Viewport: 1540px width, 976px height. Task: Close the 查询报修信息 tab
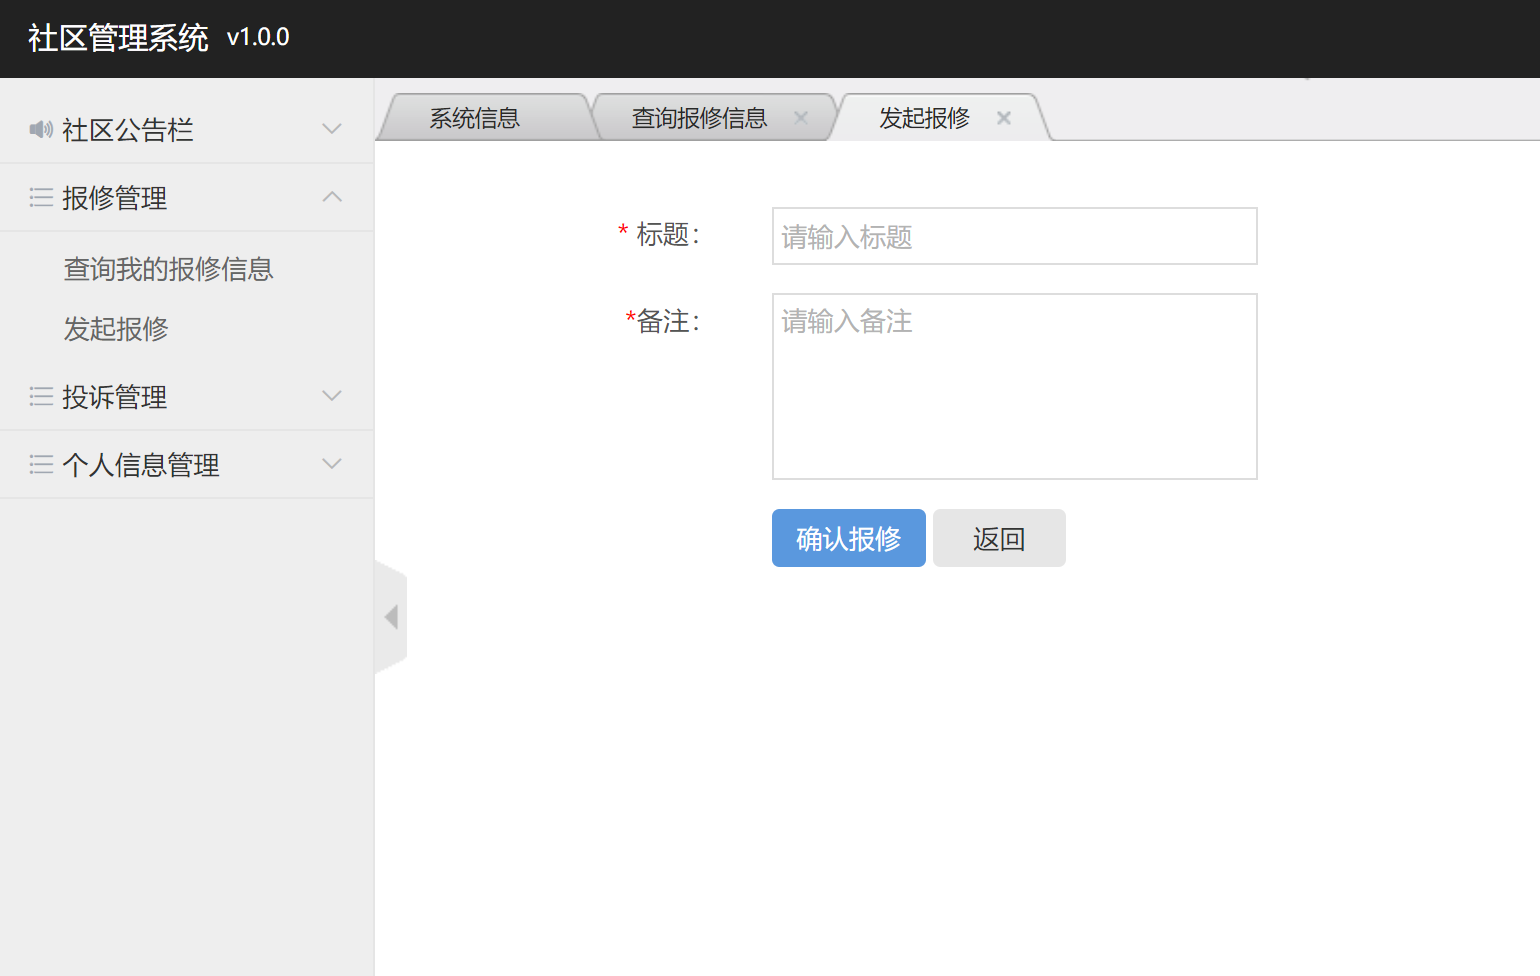(801, 117)
